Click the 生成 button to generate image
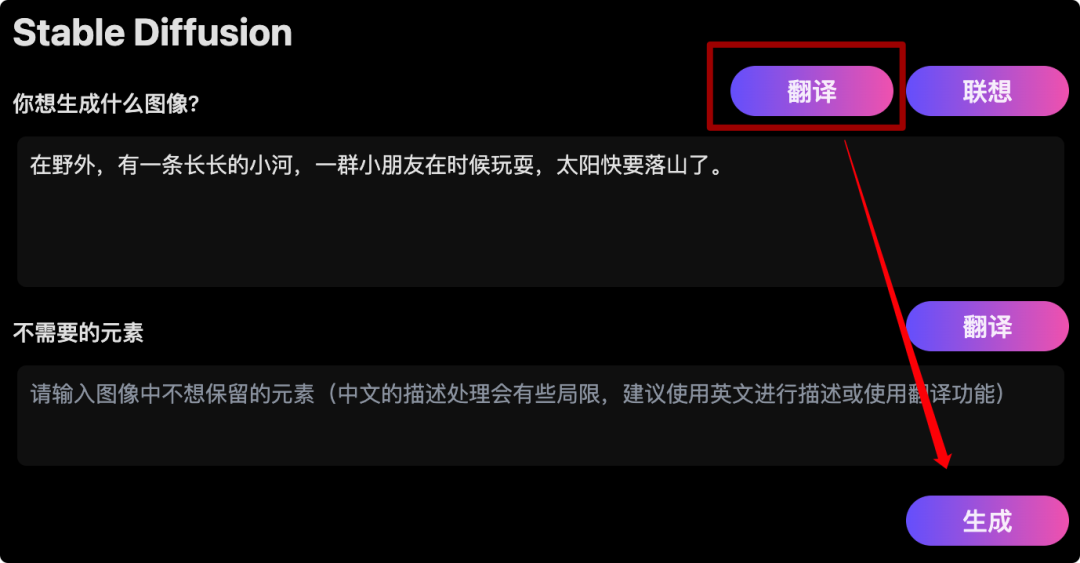 (987, 521)
